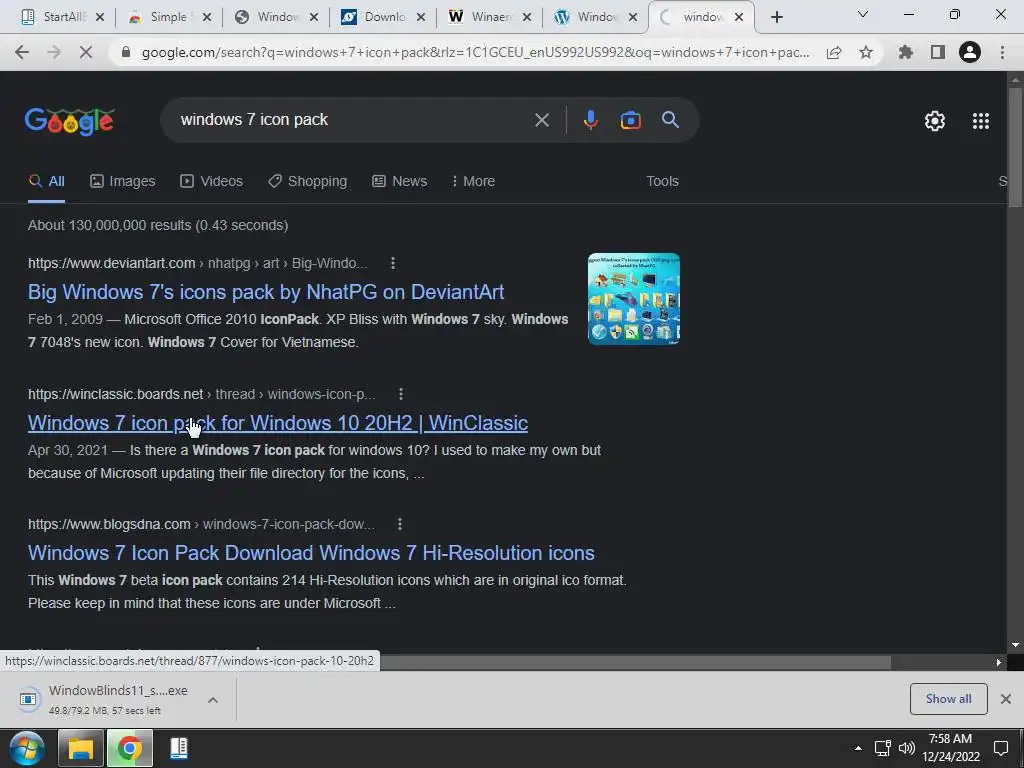The width and height of the screenshot is (1024, 768).
Task: Expand the More search filters menu
Action: tap(473, 181)
